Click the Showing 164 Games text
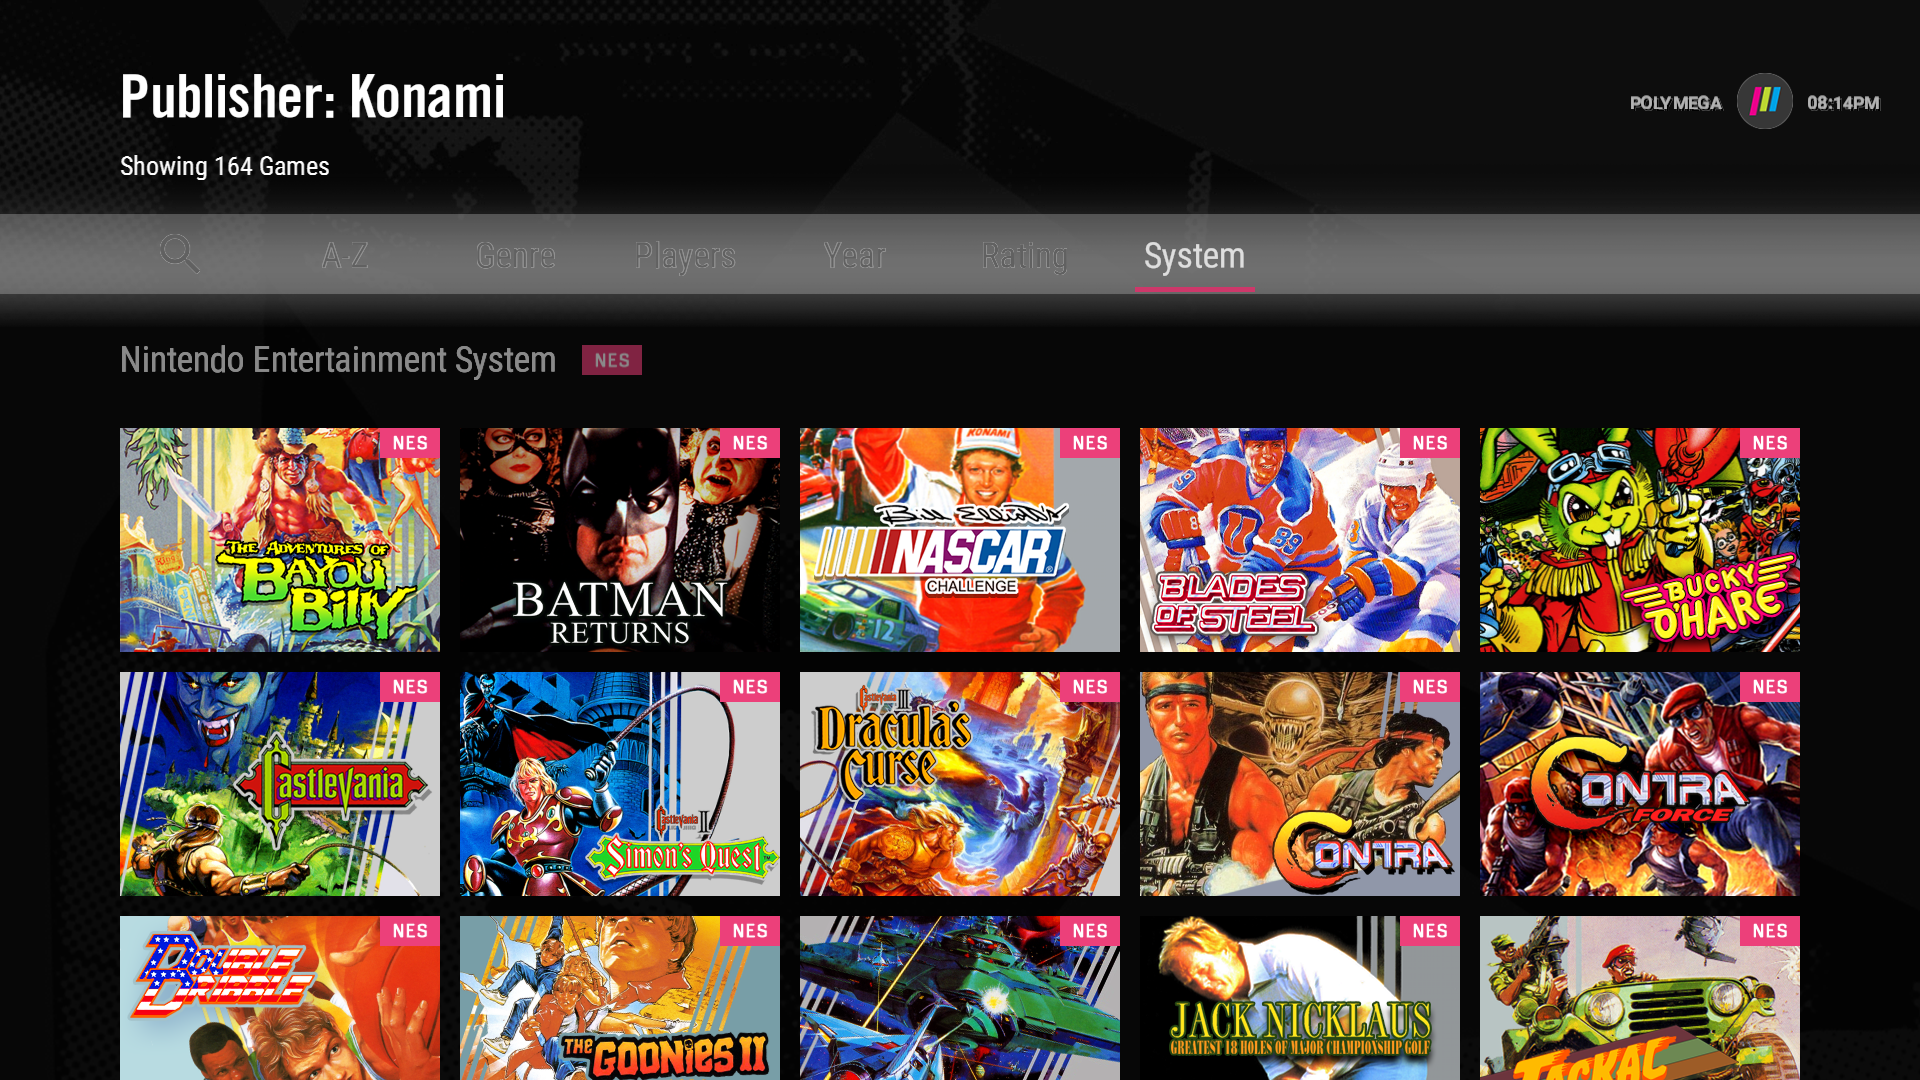Viewport: 1920px width, 1080px height. click(x=225, y=166)
